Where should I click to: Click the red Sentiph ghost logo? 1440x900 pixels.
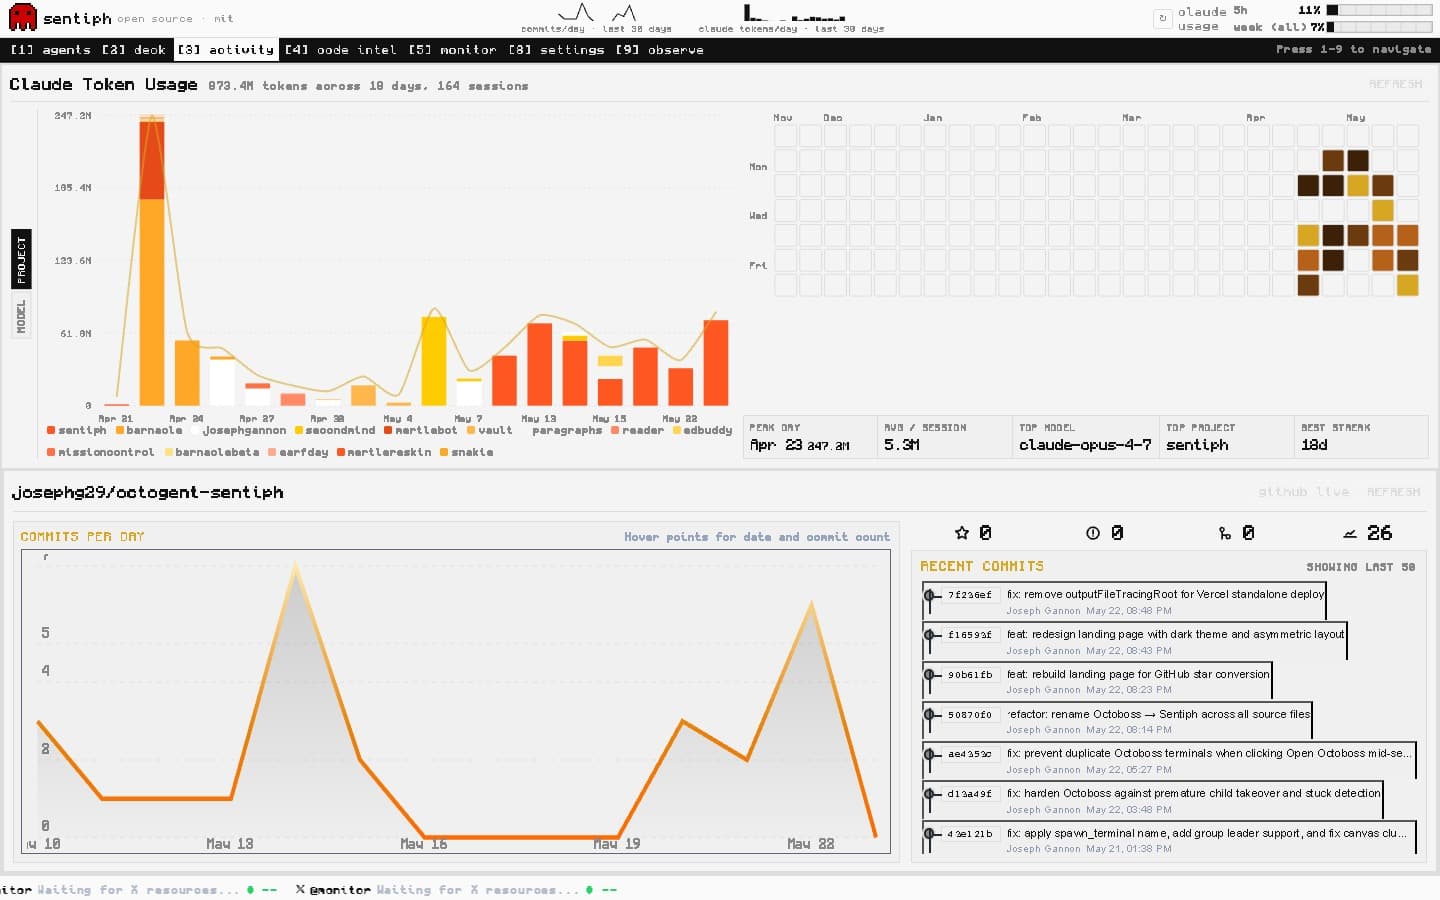(x=22, y=17)
